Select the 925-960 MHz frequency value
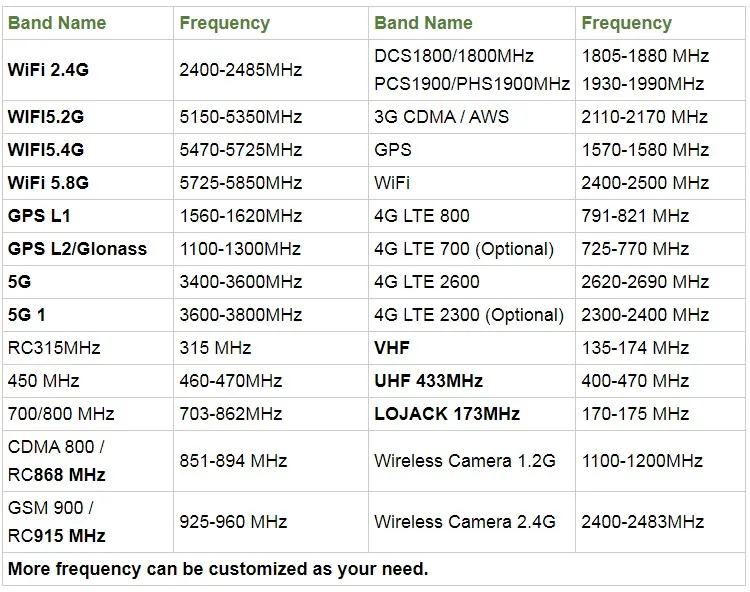 point(233,521)
